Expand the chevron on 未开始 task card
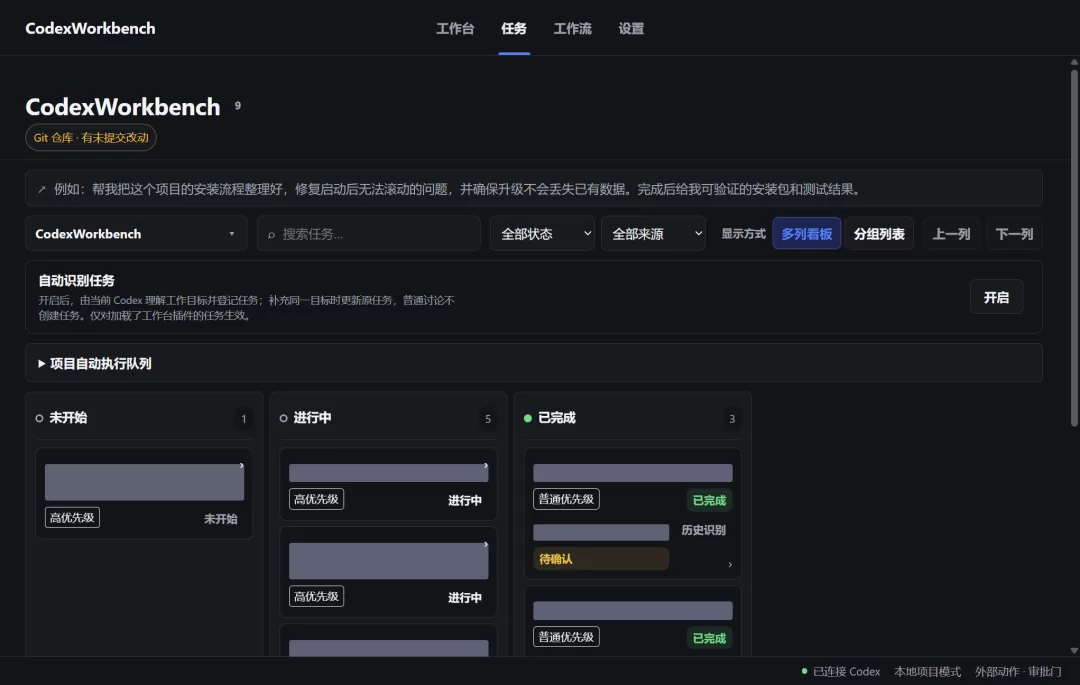This screenshot has width=1080, height=685. click(242, 466)
